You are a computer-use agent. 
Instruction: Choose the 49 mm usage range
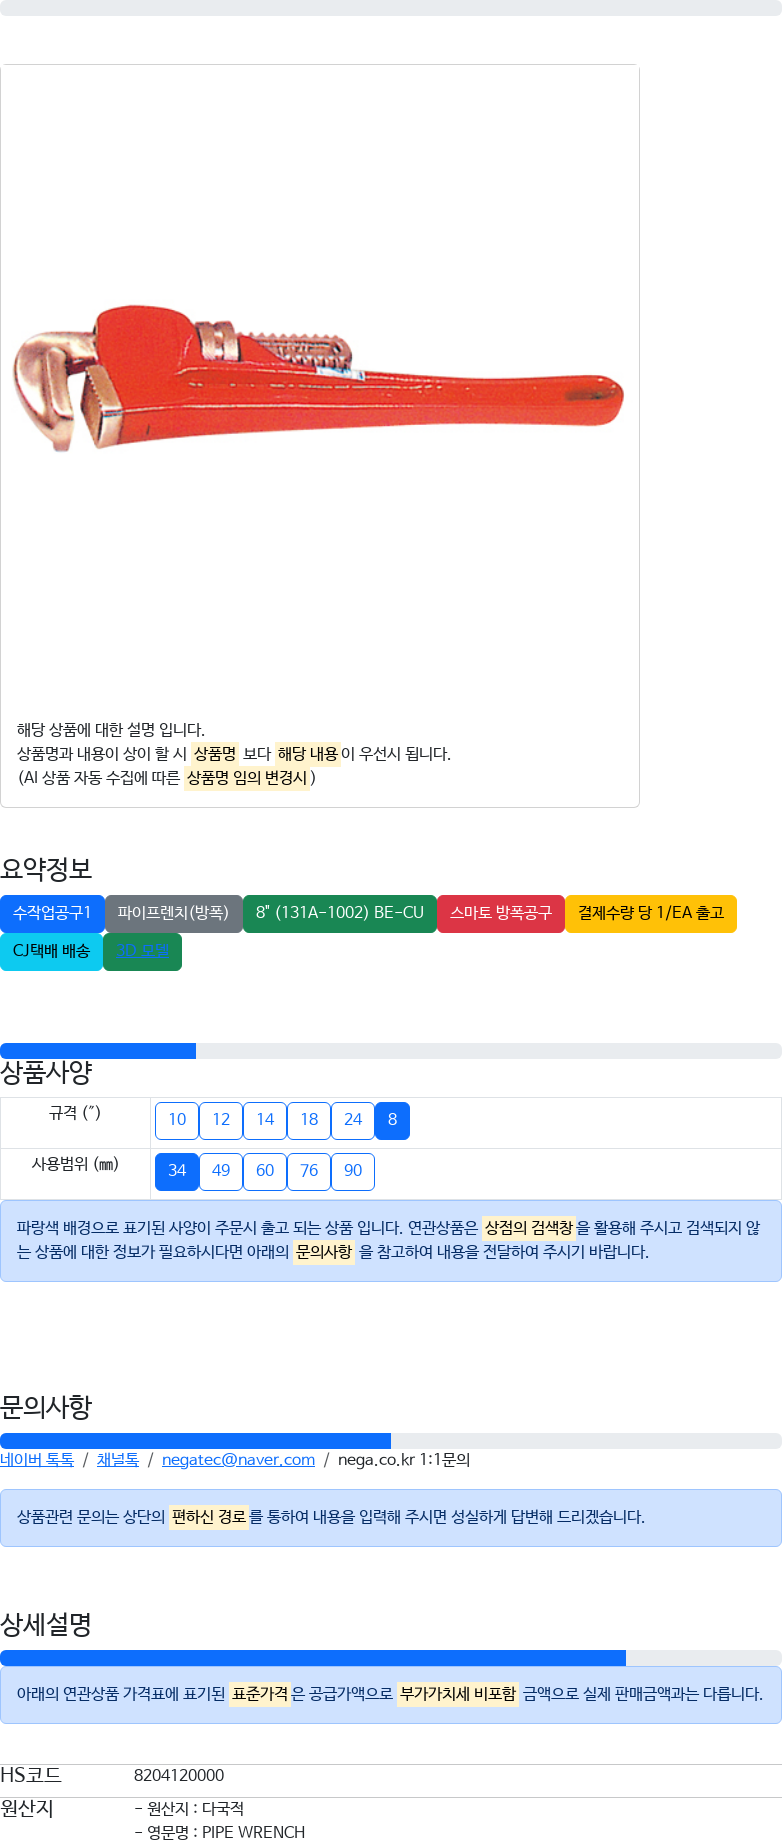coord(221,1171)
